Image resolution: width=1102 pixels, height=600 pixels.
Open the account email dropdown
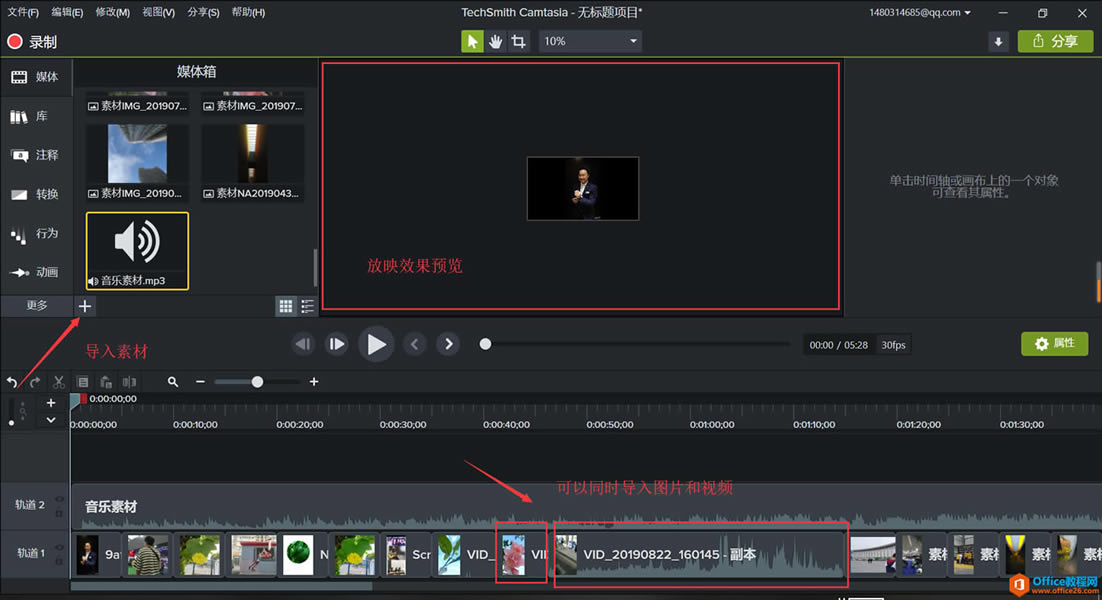[x=920, y=12]
